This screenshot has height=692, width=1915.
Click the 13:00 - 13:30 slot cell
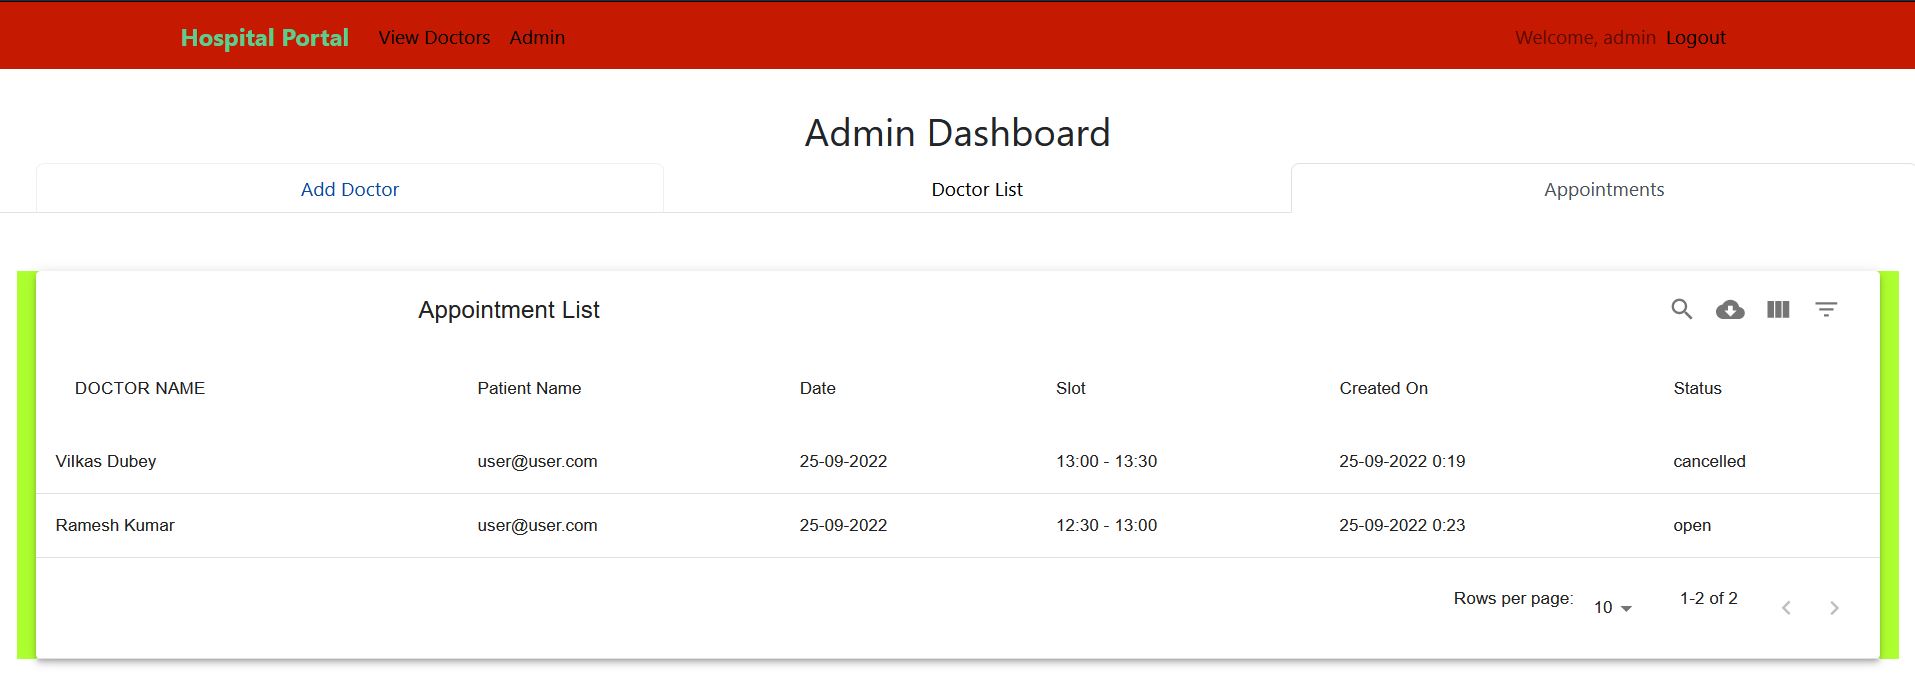[1107, 461]
